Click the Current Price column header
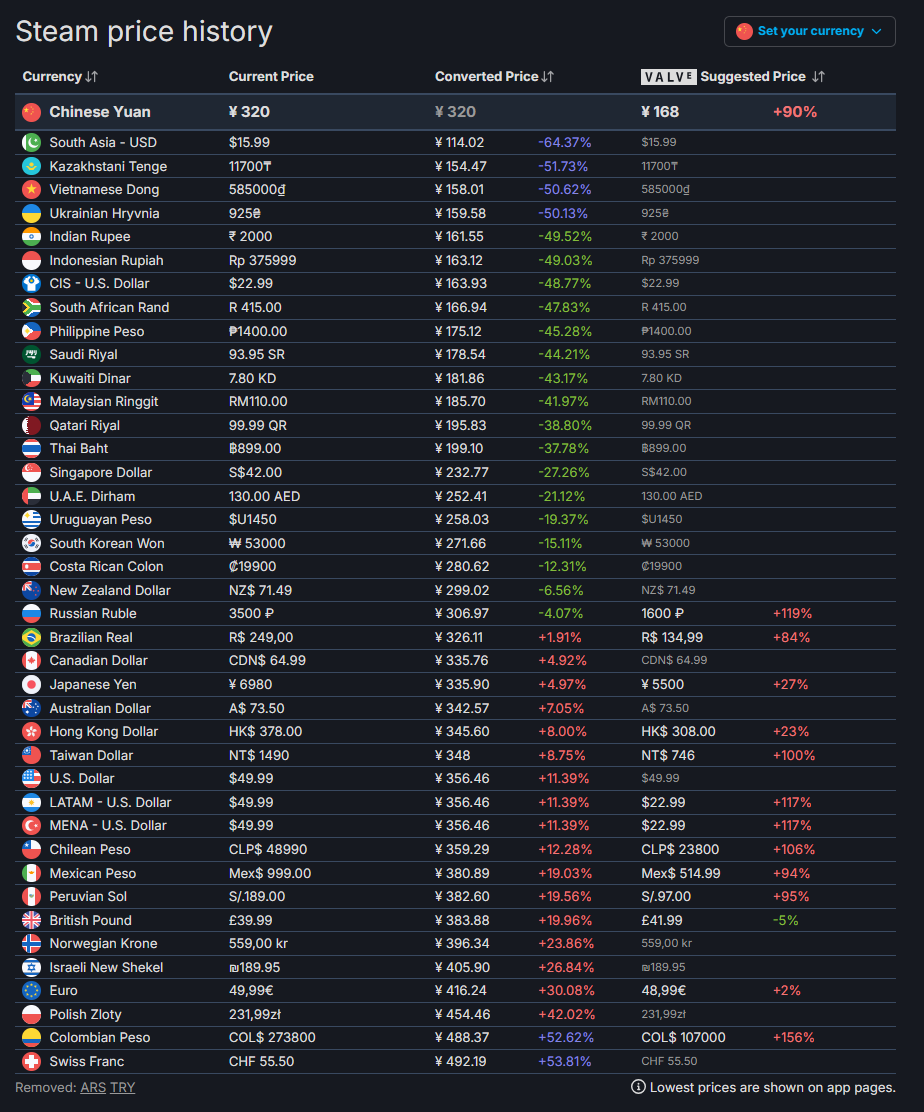The image size is (924, 1112). [271, 77]
